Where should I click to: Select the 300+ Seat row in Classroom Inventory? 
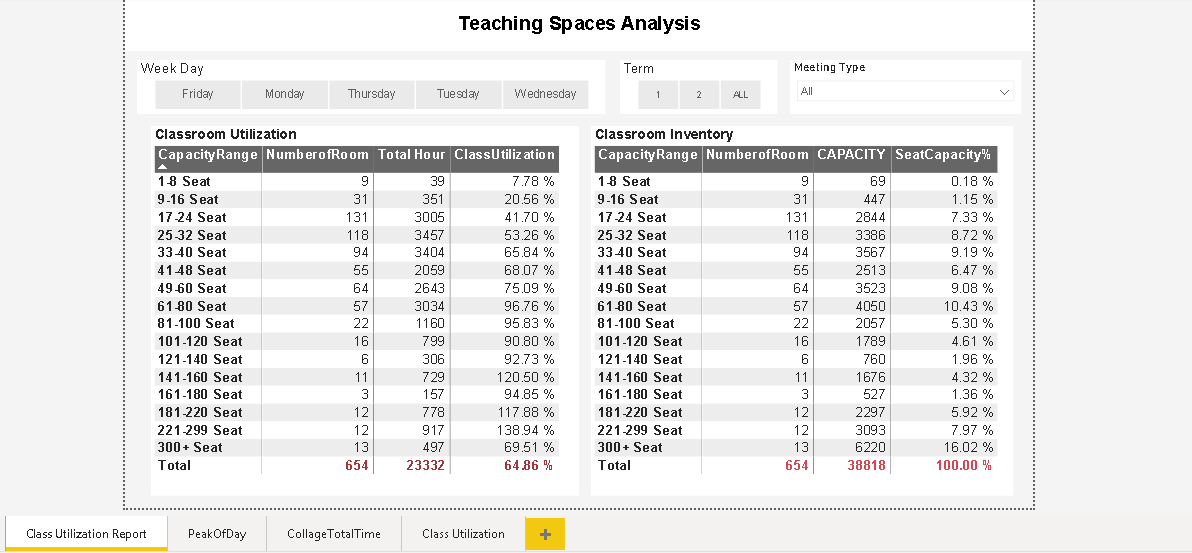[796, 447]
